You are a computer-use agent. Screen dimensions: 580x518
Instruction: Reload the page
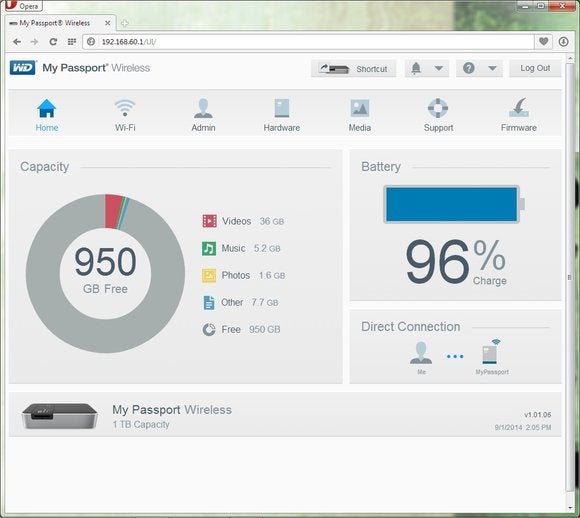(x=53, y=42)
